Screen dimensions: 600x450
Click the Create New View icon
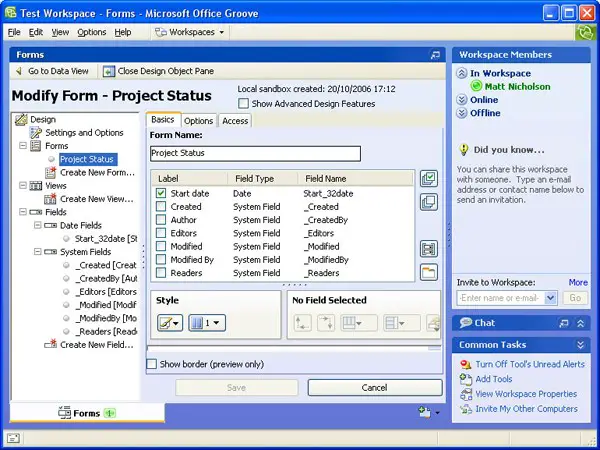[50, 199]
